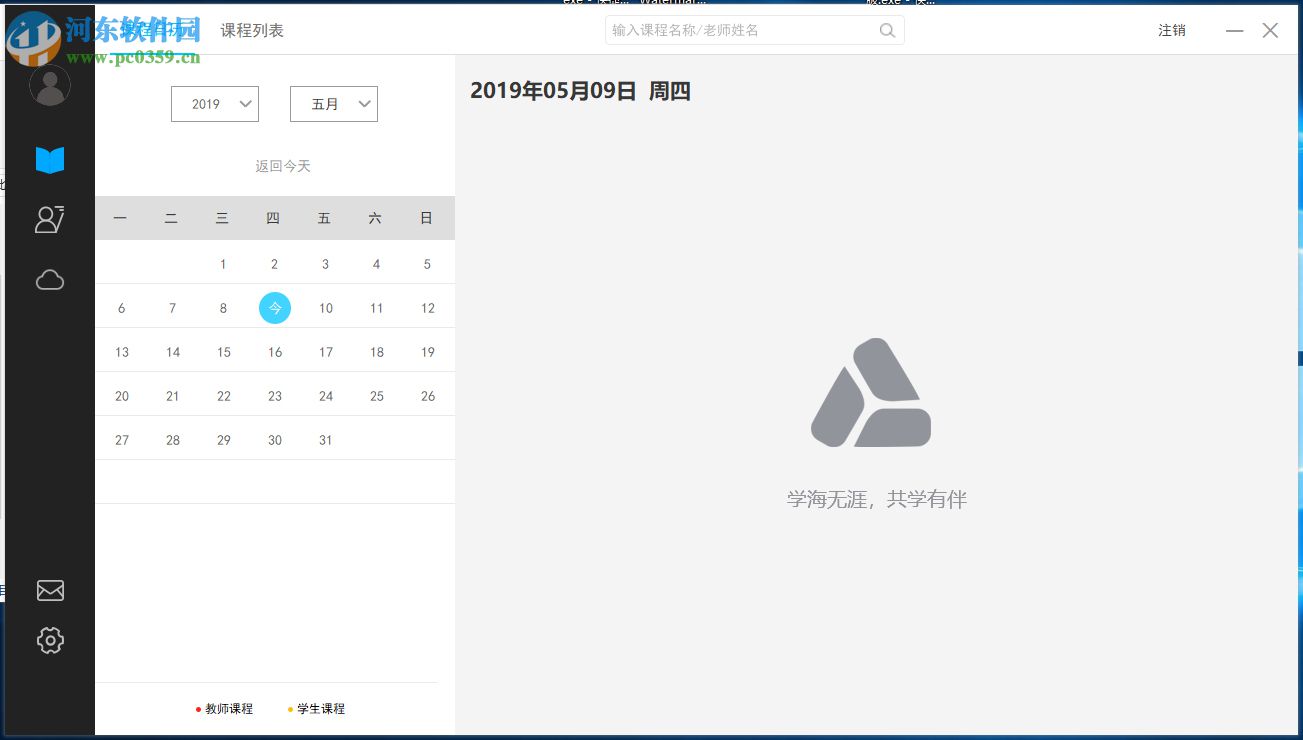
Task: Select calendar date 24
Action: coord(326,396)
